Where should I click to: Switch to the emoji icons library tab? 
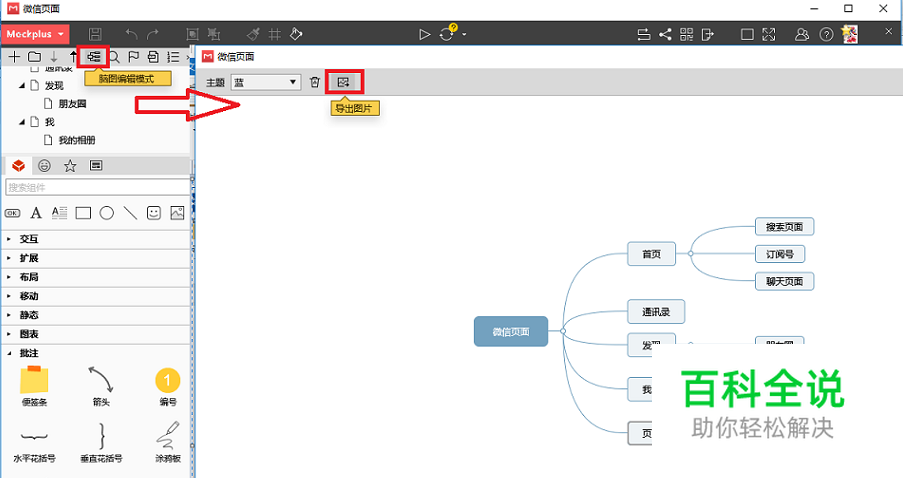tap(44, 166)
